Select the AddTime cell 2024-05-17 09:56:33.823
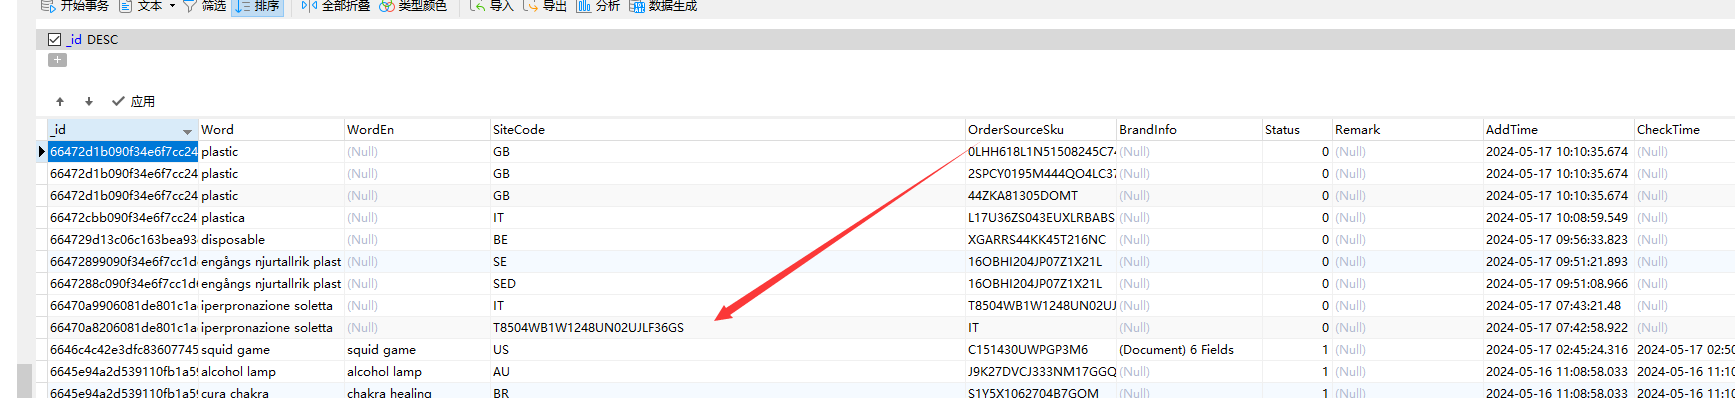 tap(1559, 240)
